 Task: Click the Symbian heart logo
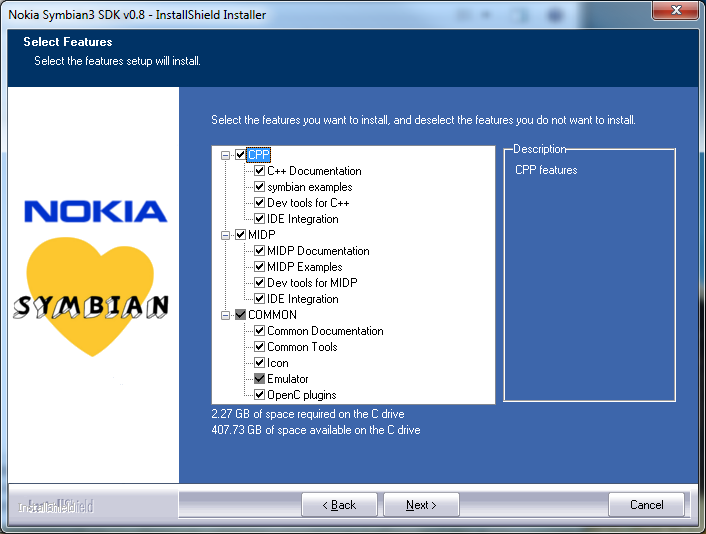91,297
